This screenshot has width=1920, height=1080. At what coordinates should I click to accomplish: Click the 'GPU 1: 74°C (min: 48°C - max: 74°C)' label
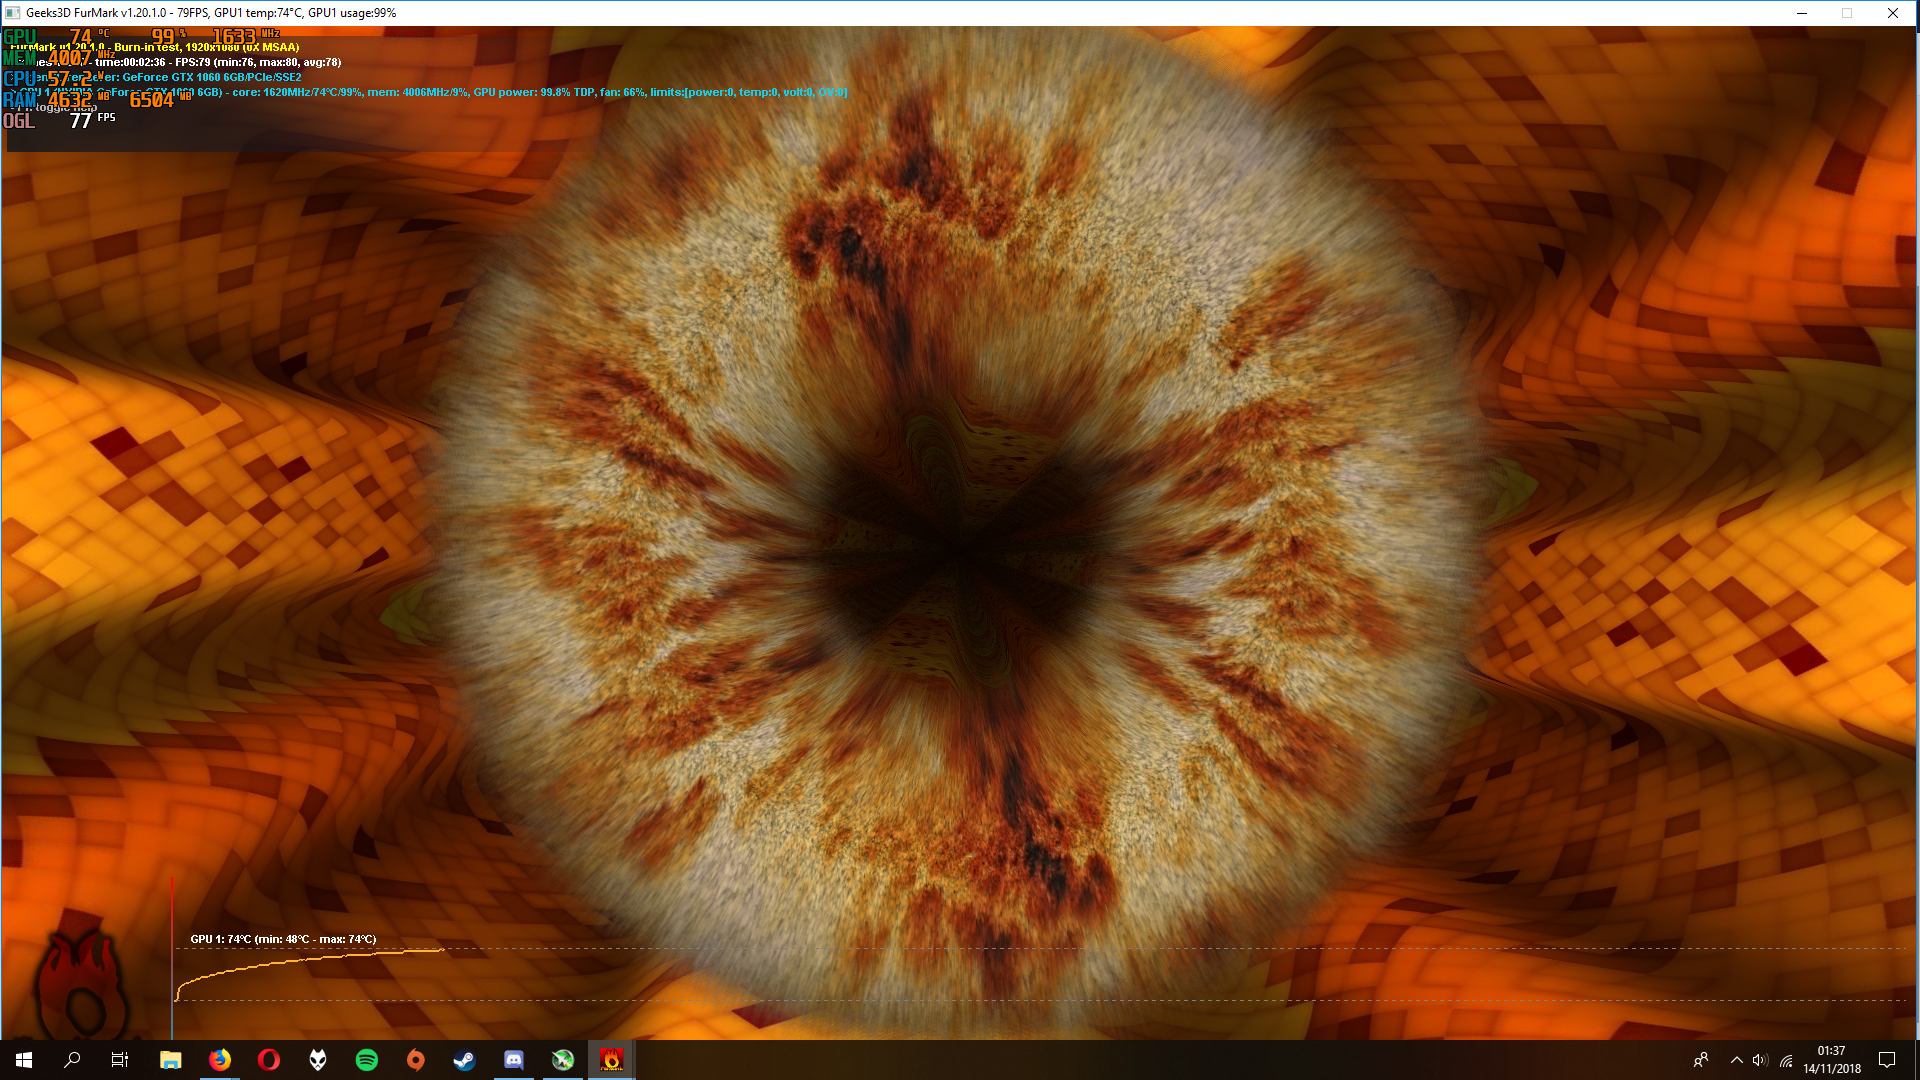[283, 939]
